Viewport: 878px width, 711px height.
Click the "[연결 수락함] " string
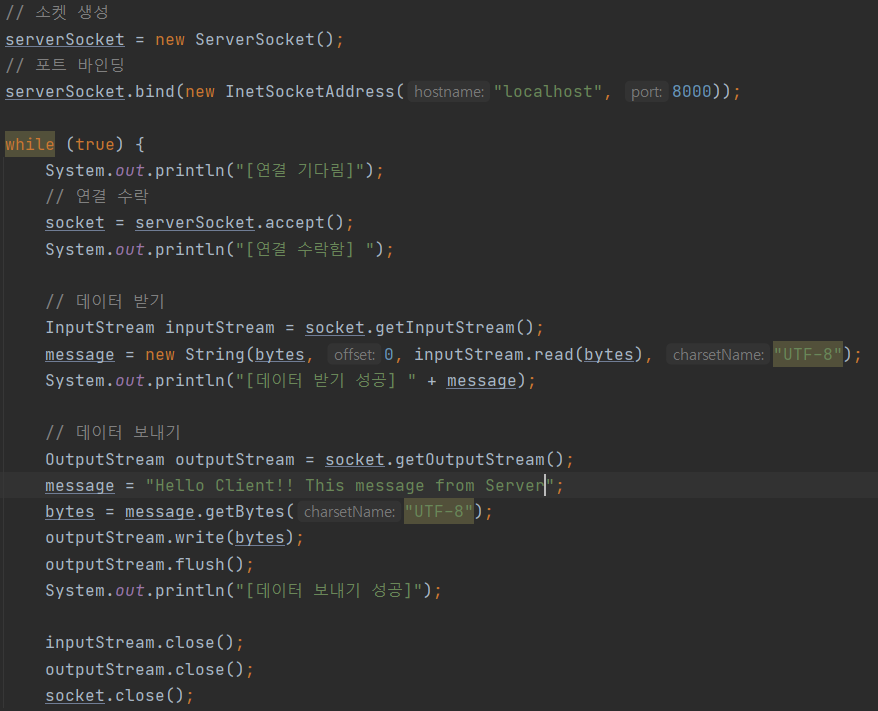point(305,249)
